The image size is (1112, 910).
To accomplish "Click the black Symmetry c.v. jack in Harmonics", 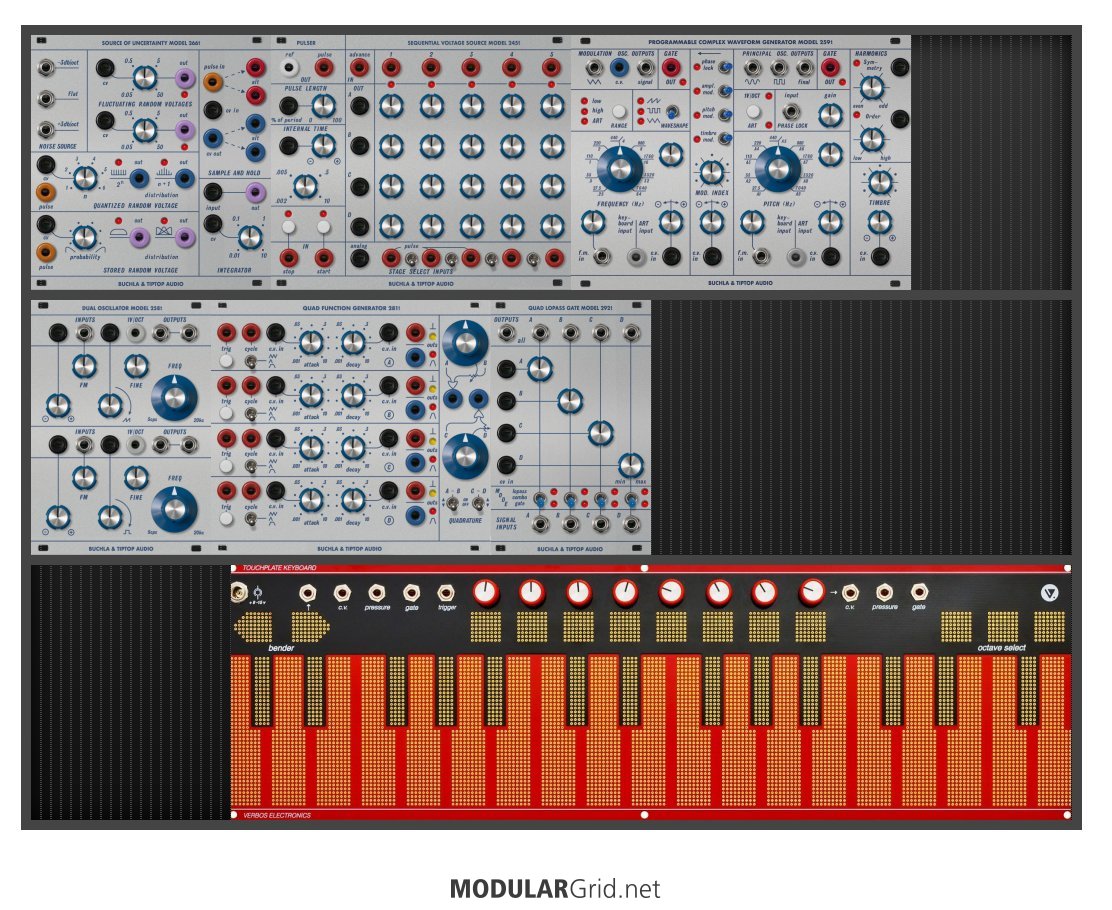I will pyautogui.click(x=900, y=67).
